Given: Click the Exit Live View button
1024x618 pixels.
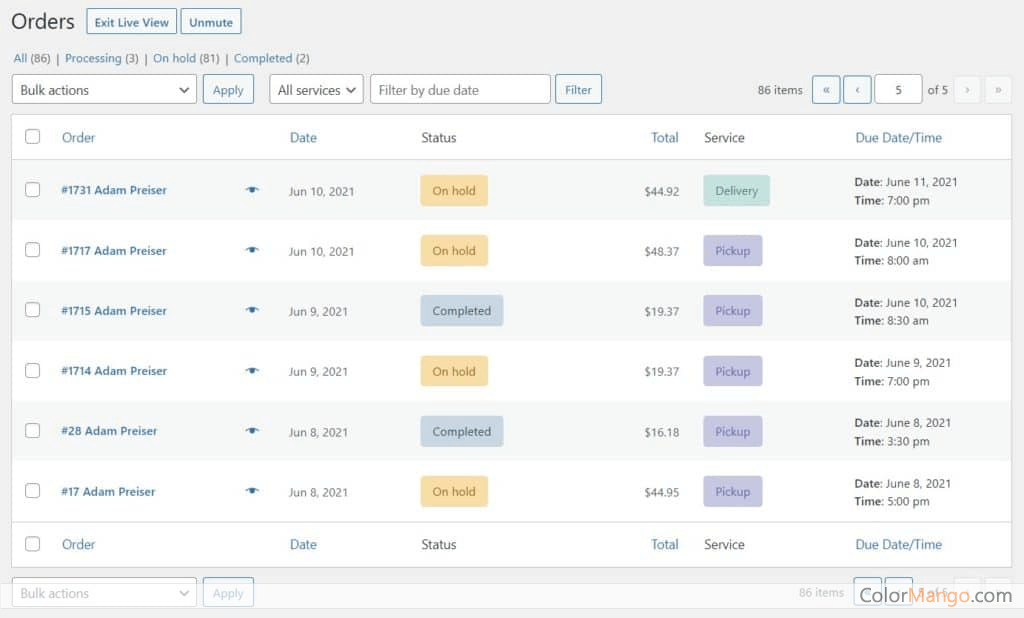Looking at the screenshot, I should (131, 20).
